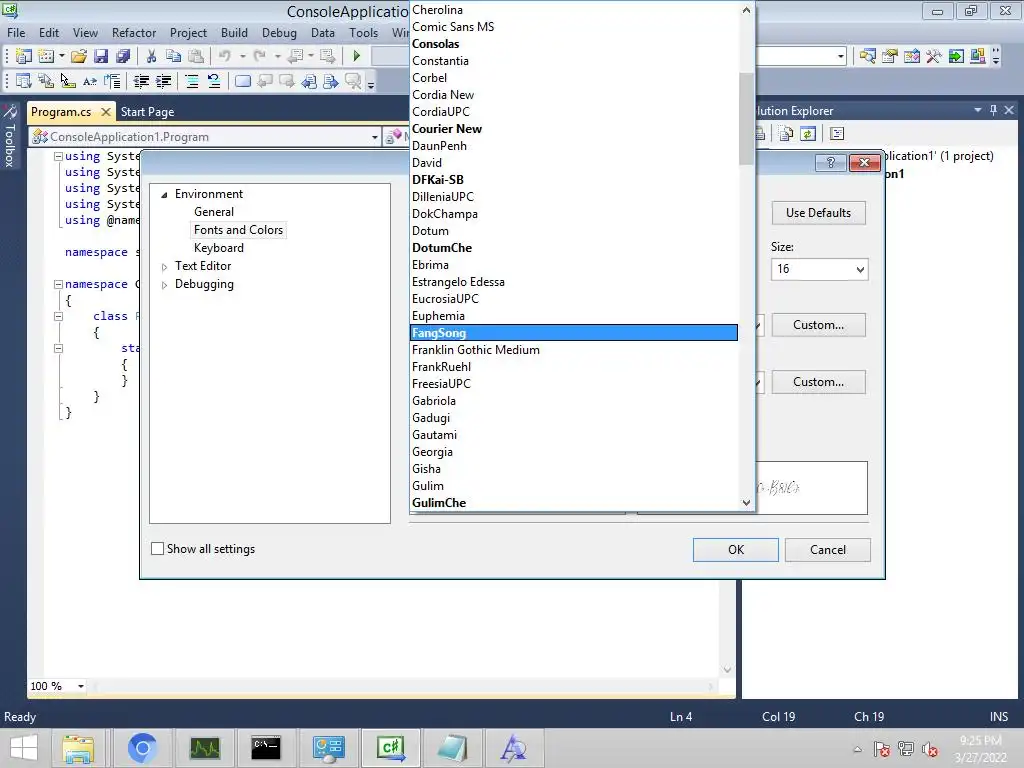Open the font Size dropdown
Image resolution: width=1024 pixels, height=768 pixels.
860,269
